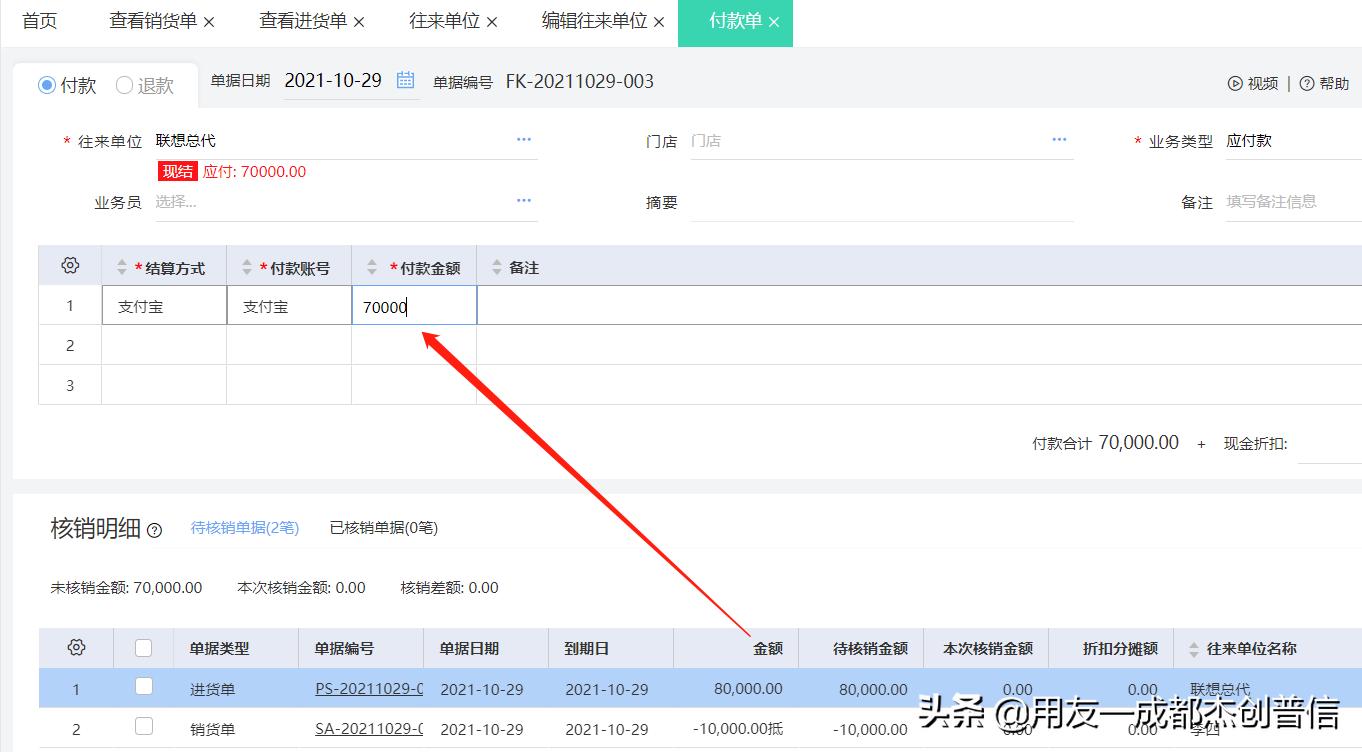
Task: Check the checkbox for the 进货单 row
Action: pyautogui.click(x=143, y=688)
